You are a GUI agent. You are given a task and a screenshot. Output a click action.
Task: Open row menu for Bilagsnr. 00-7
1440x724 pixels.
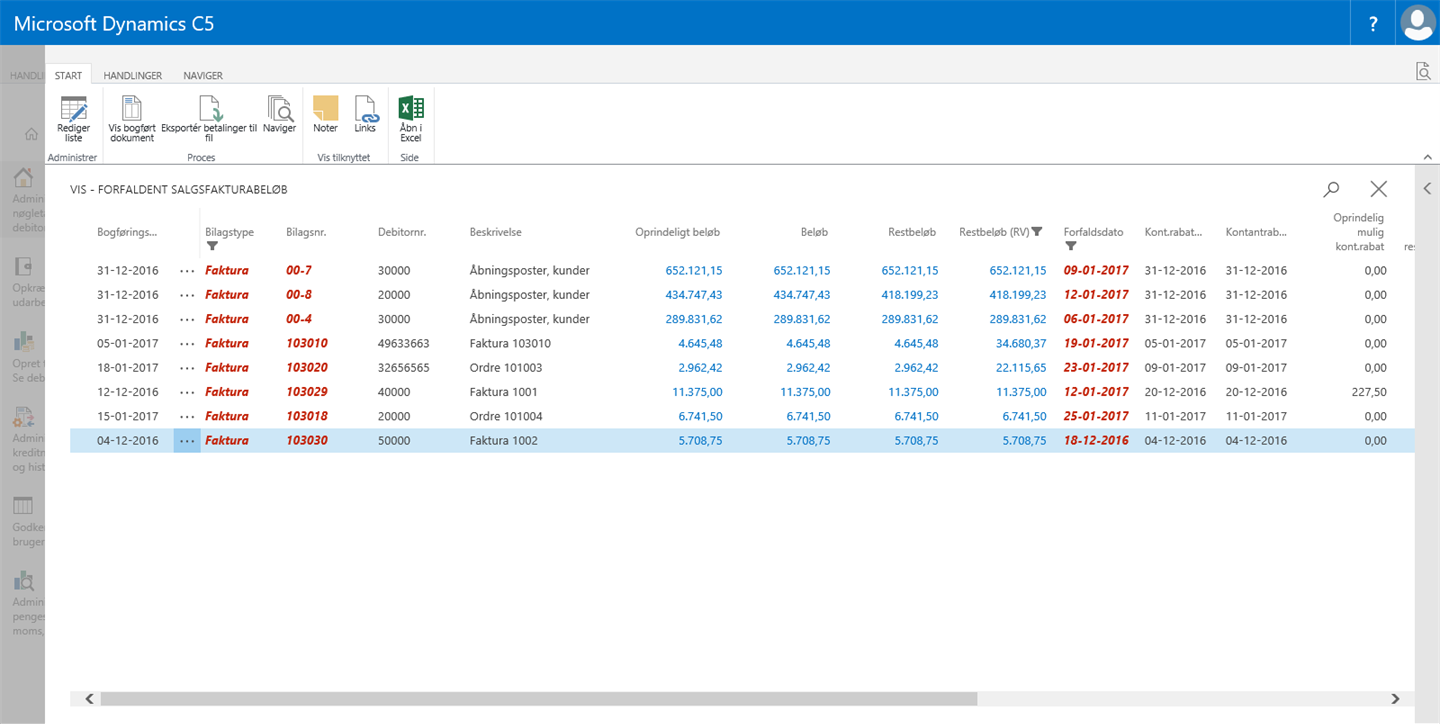coord(187,271)
